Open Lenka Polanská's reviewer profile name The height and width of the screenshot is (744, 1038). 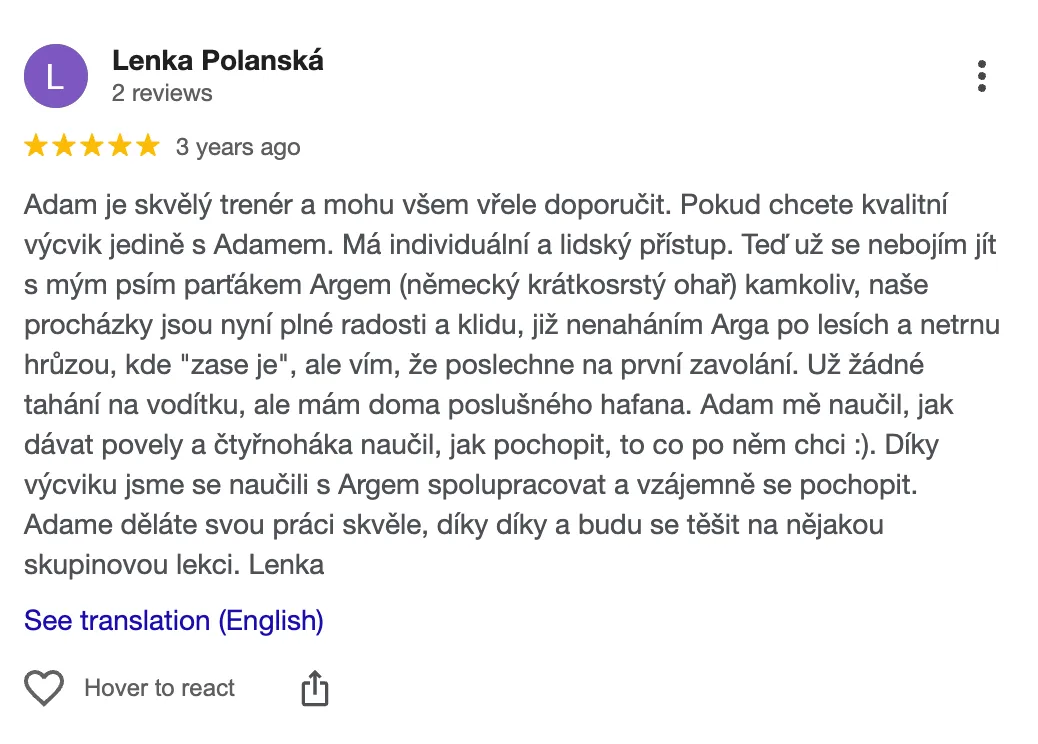click(218, 60)
